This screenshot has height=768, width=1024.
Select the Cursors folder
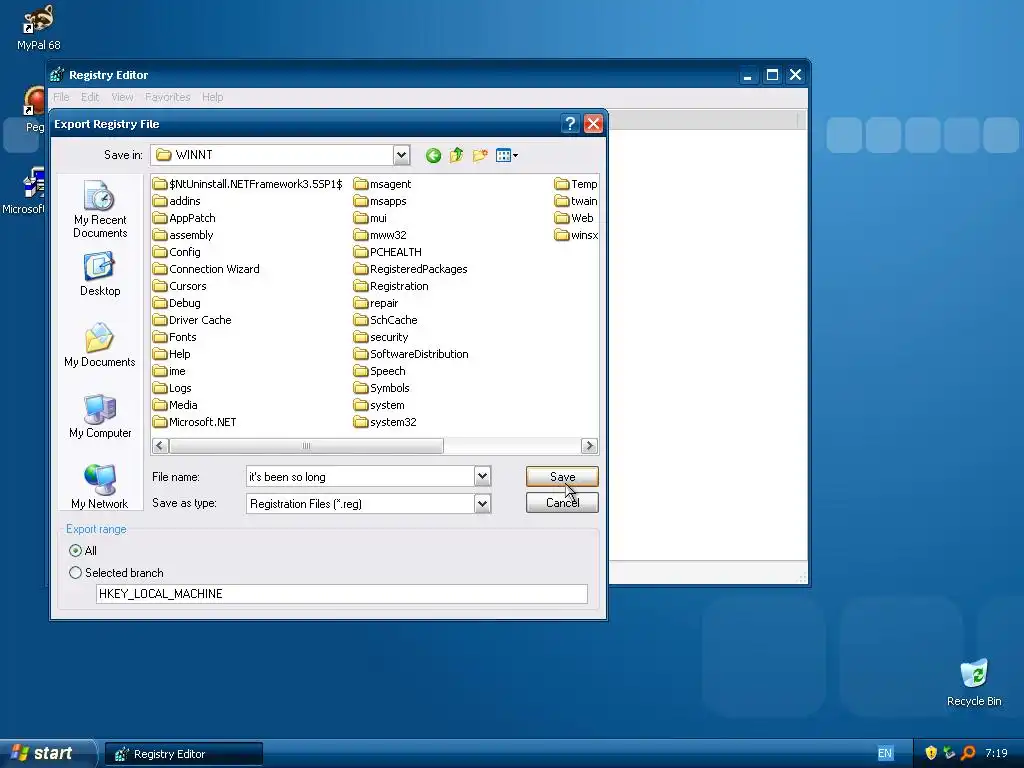point(180,286)
